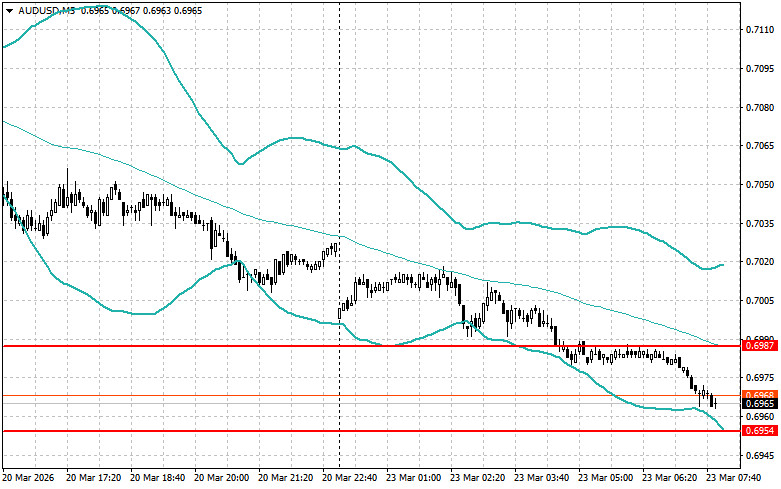Open the chart menu triangle beside AUDUSD,M5
The width and height of the screenshot is (781, 489).
(9, 11)
